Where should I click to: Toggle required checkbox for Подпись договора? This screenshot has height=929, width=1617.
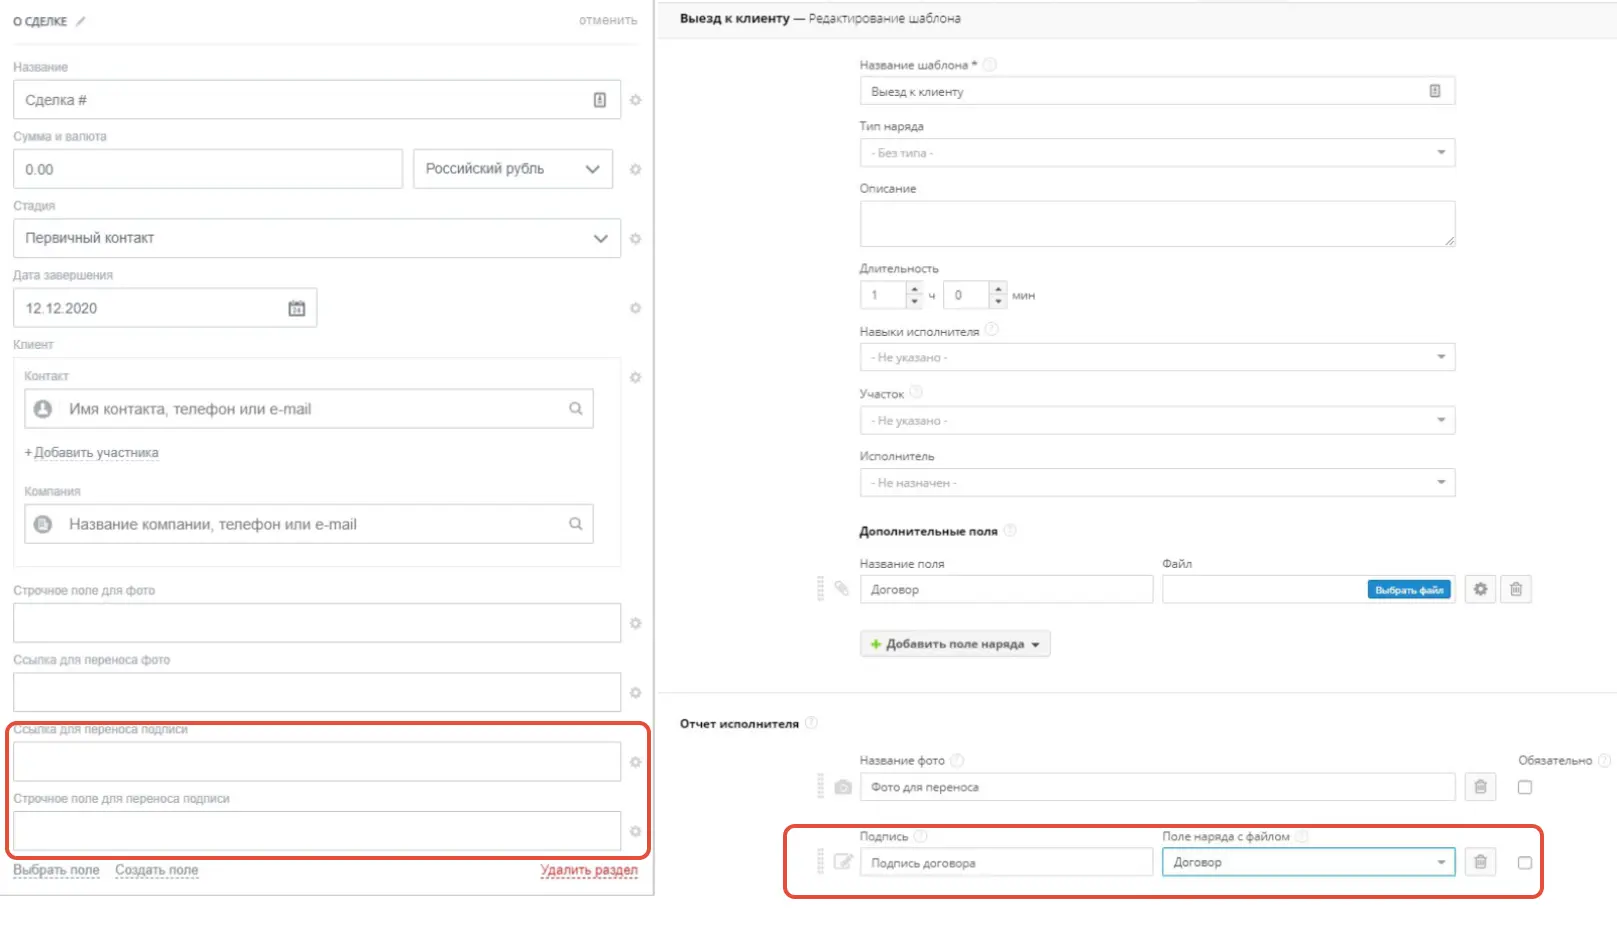click(x=1524, y=862)
